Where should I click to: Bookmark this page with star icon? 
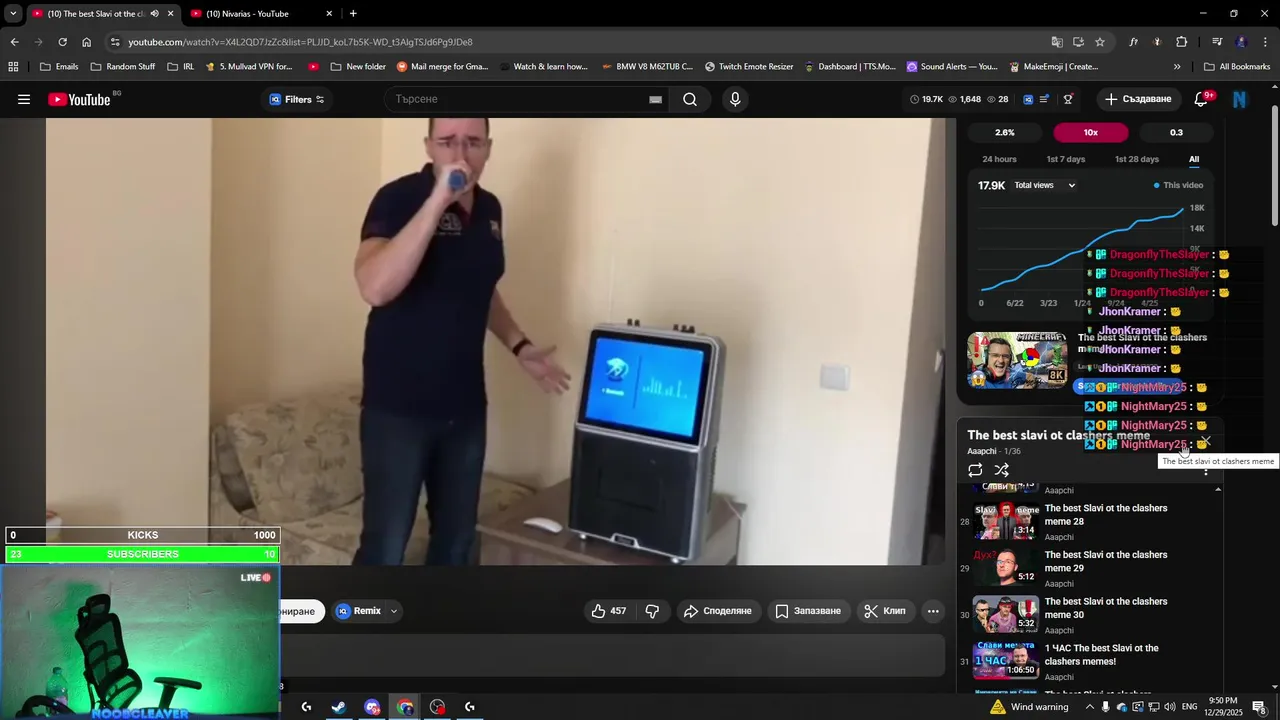point(1100,42)
